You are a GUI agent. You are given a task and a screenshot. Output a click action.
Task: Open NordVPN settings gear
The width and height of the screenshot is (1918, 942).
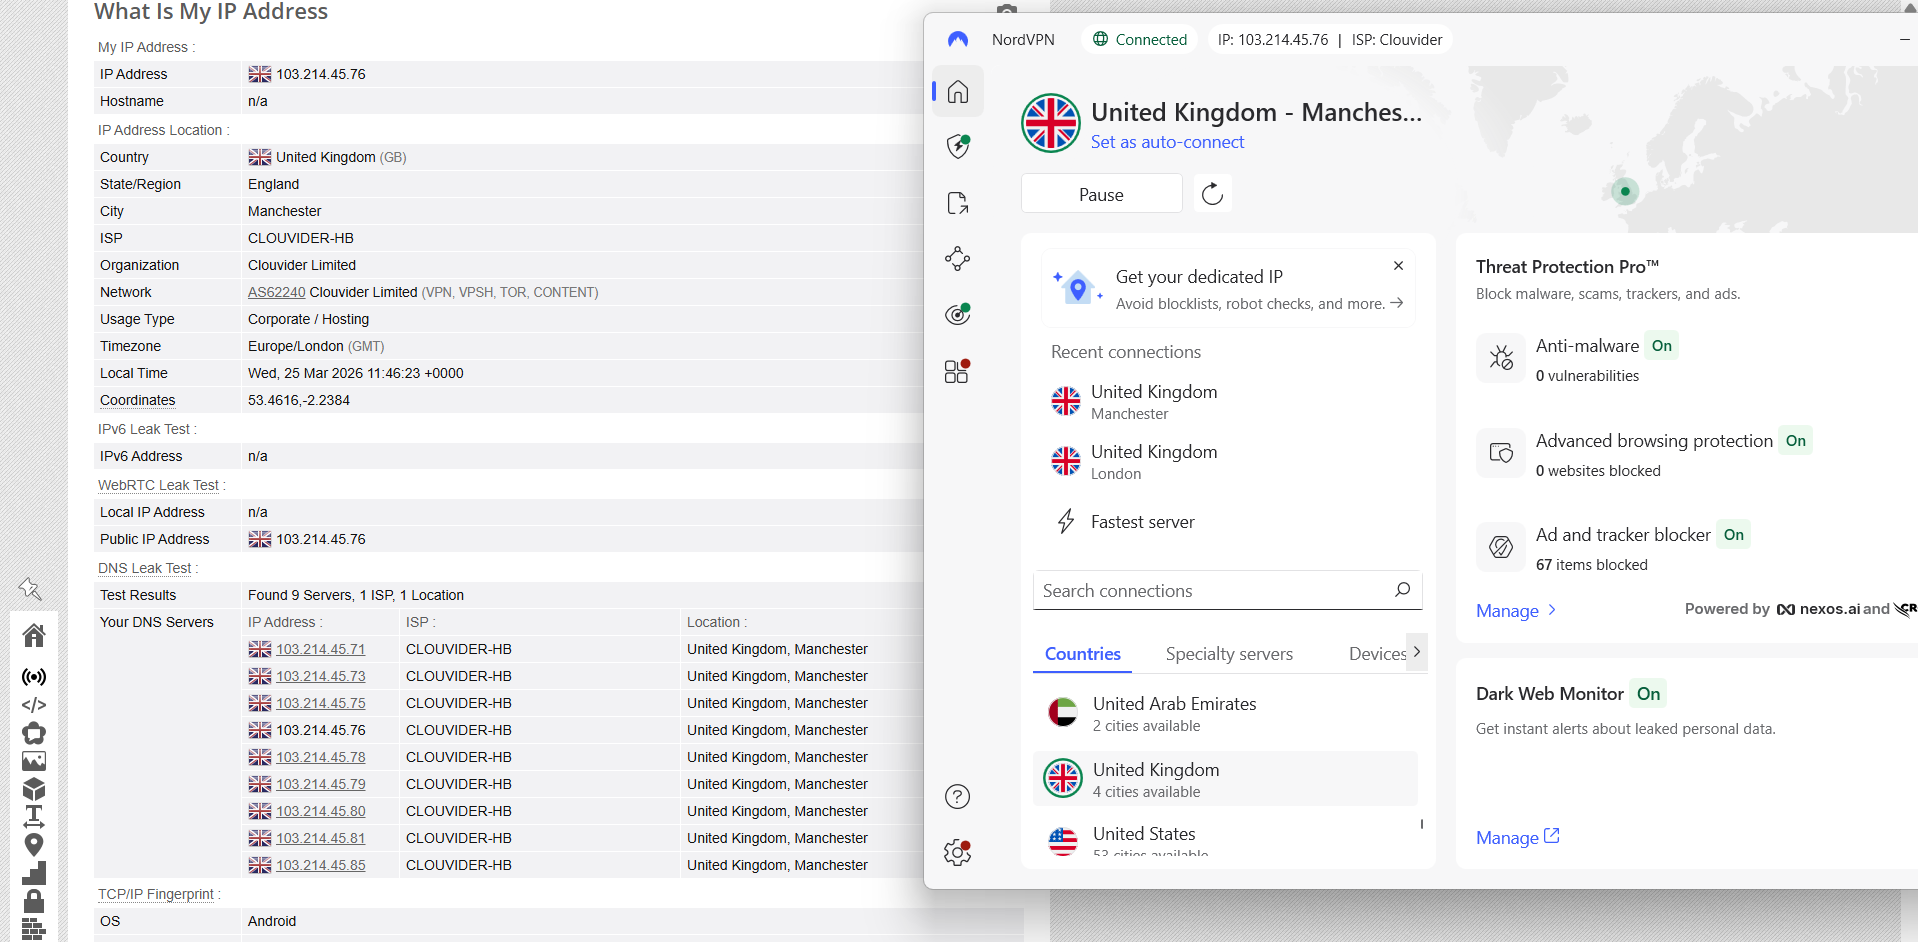[957, 852]
